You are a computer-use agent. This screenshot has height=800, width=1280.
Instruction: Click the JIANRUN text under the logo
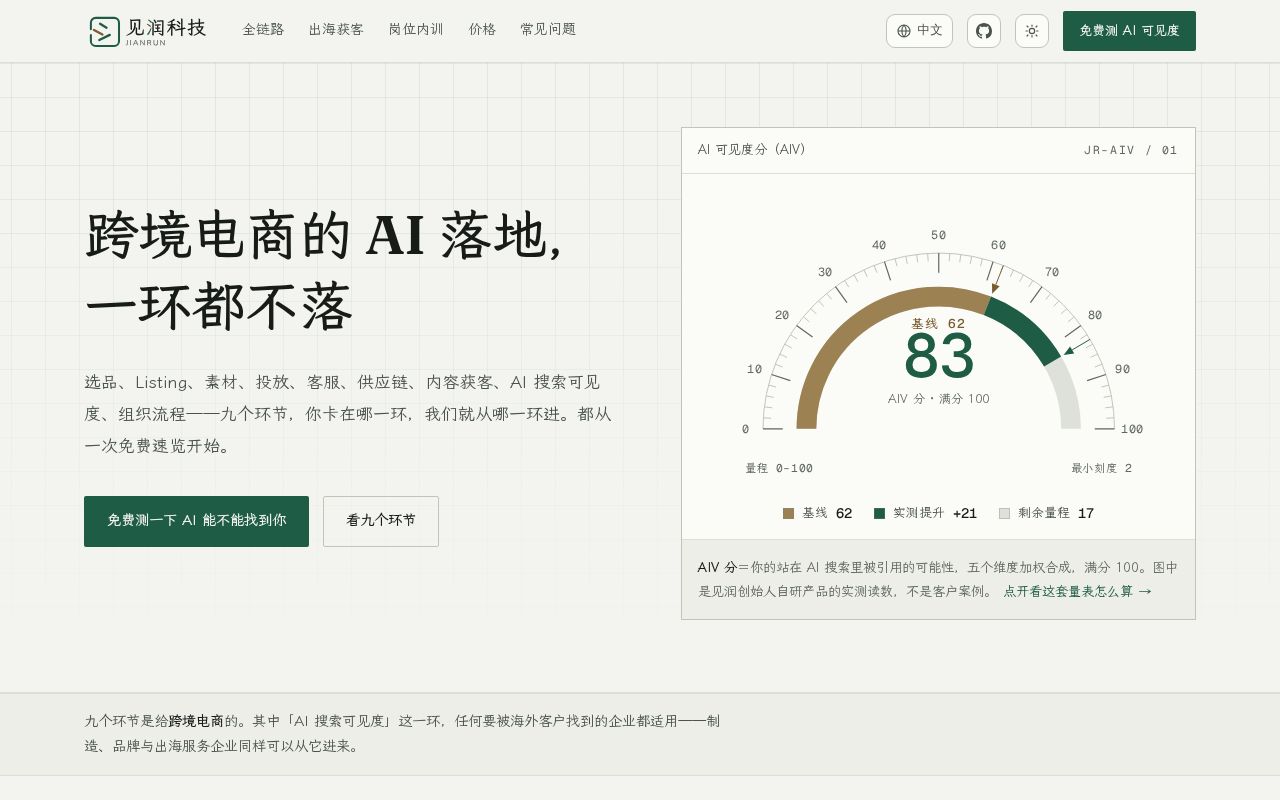point(146,43)
